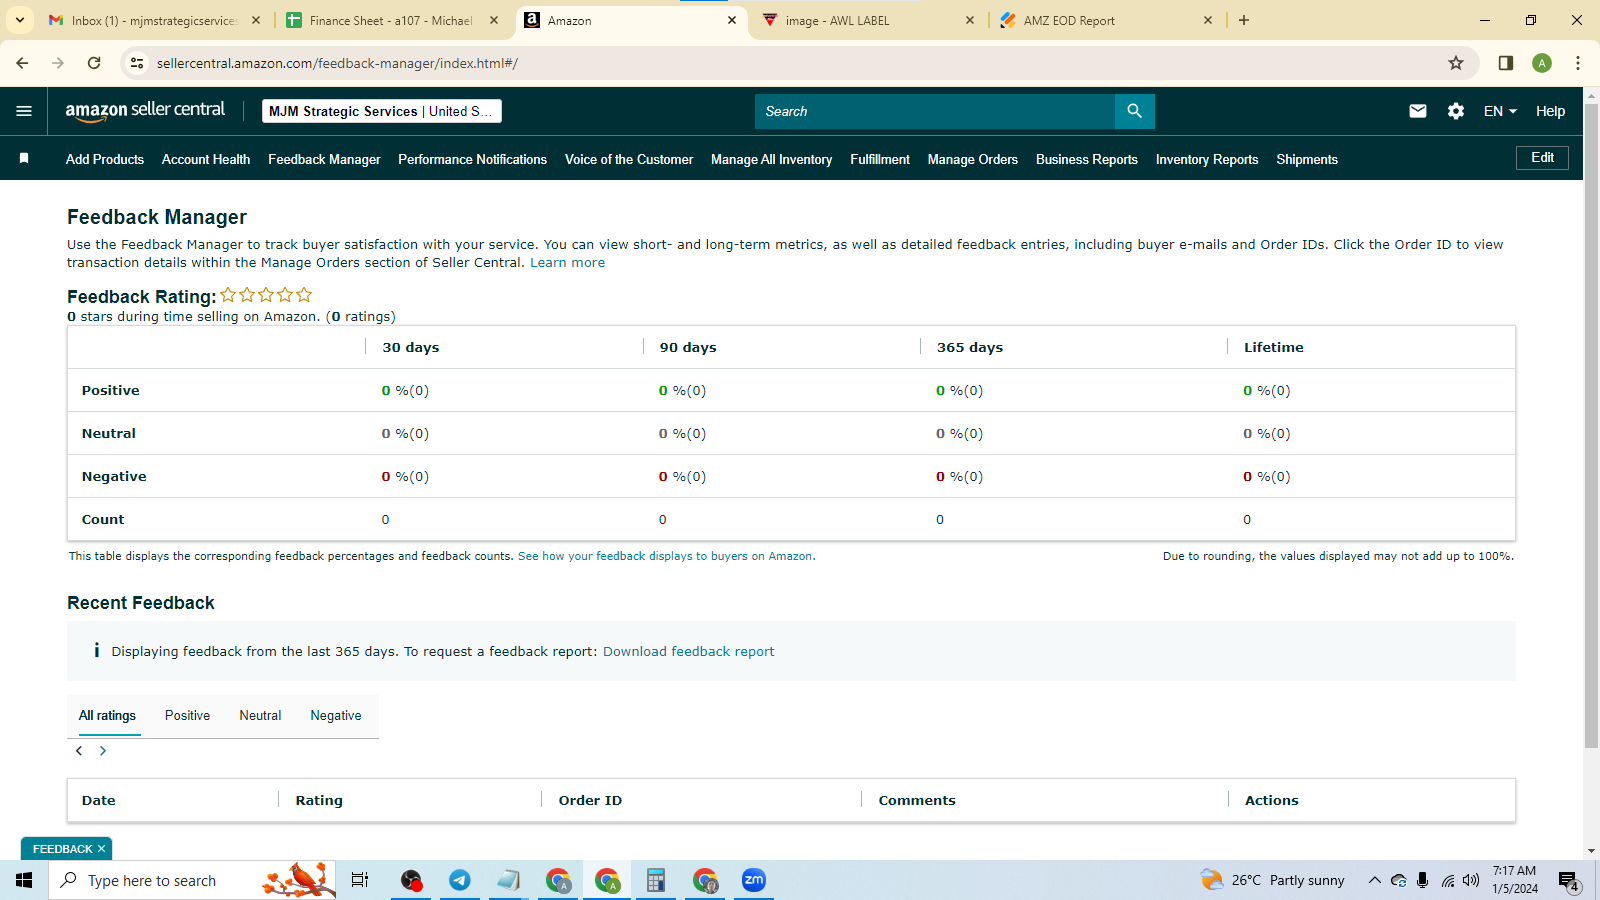
Task: Open the MJM Strategic Services account switcher
Action: pyautogui.click(x=382, y=111)
